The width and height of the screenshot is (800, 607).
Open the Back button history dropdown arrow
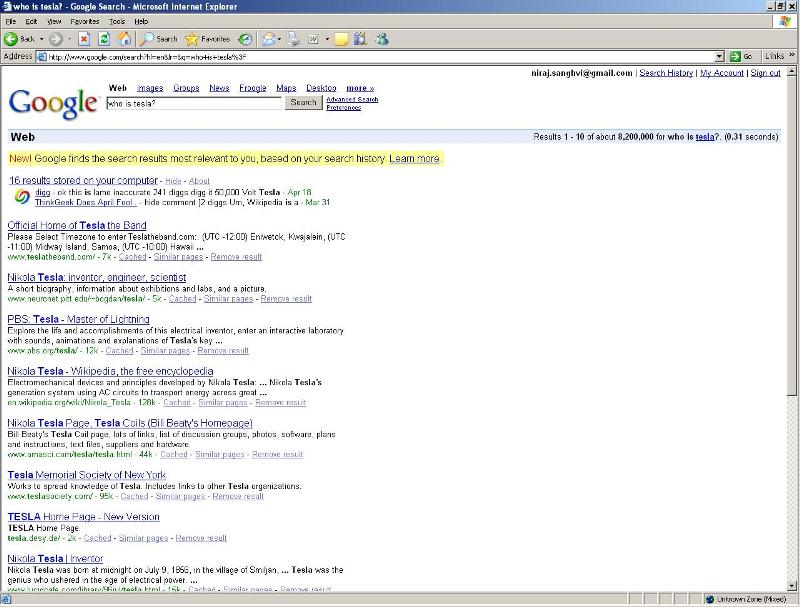pyautogui.click(x=40, y=39)
